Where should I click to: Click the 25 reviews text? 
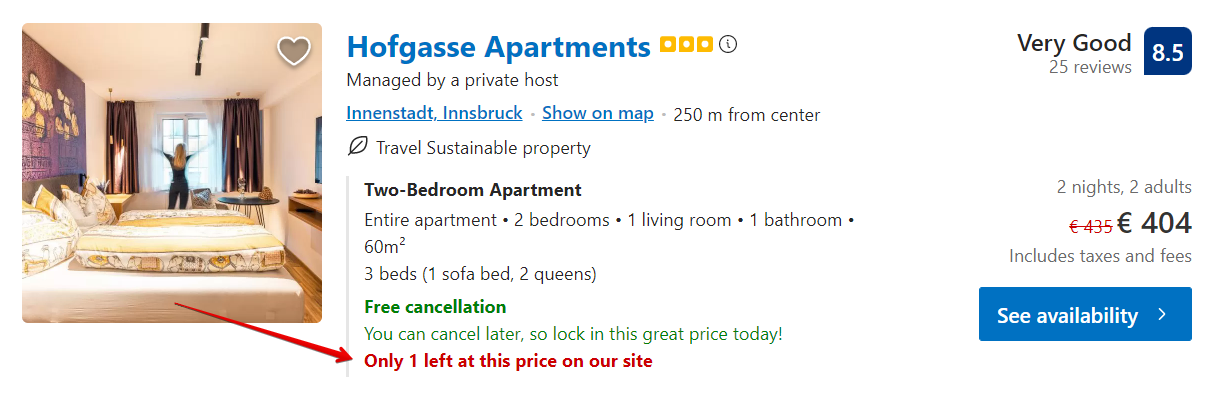(1090, 67)
